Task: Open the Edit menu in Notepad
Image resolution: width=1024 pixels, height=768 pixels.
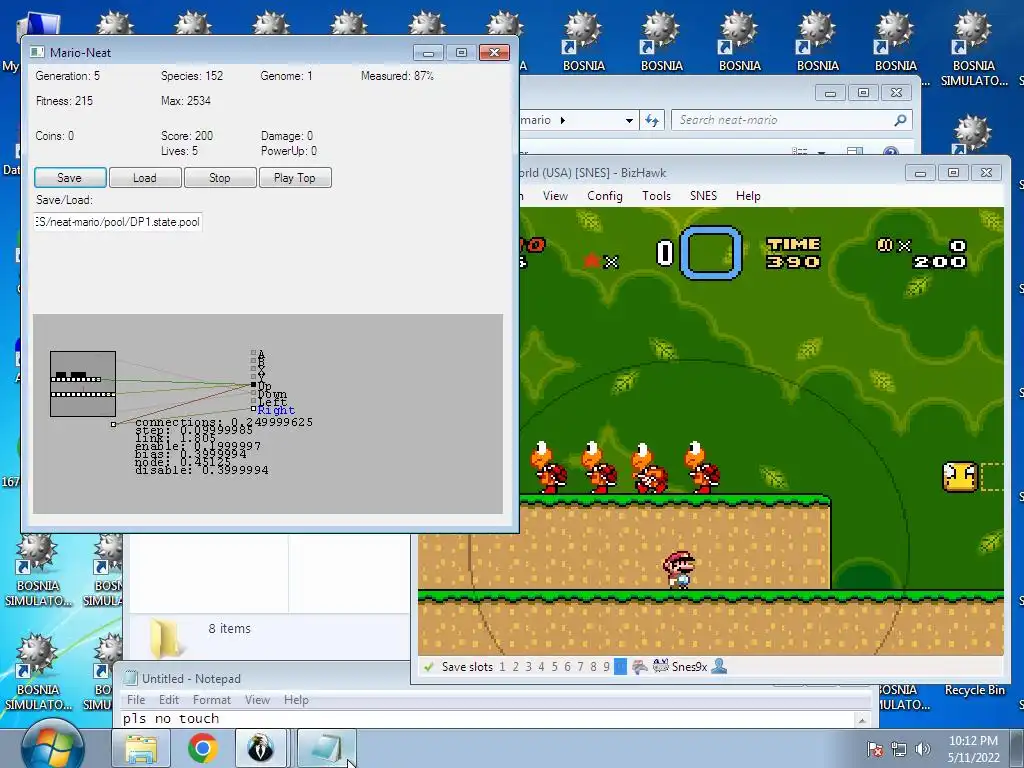Action: (x=168, y=699)
